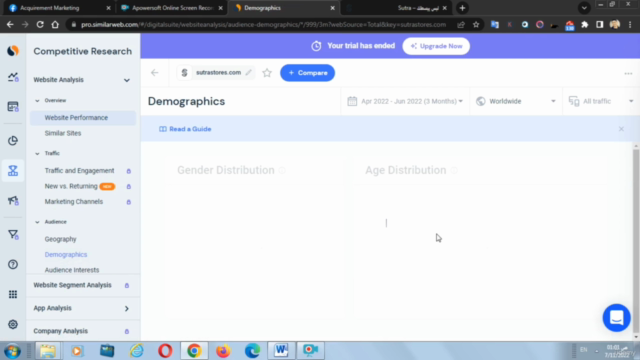Screen dimensions: 640x360
Task: Open the funnel sidebar icon
Action: 13,235
